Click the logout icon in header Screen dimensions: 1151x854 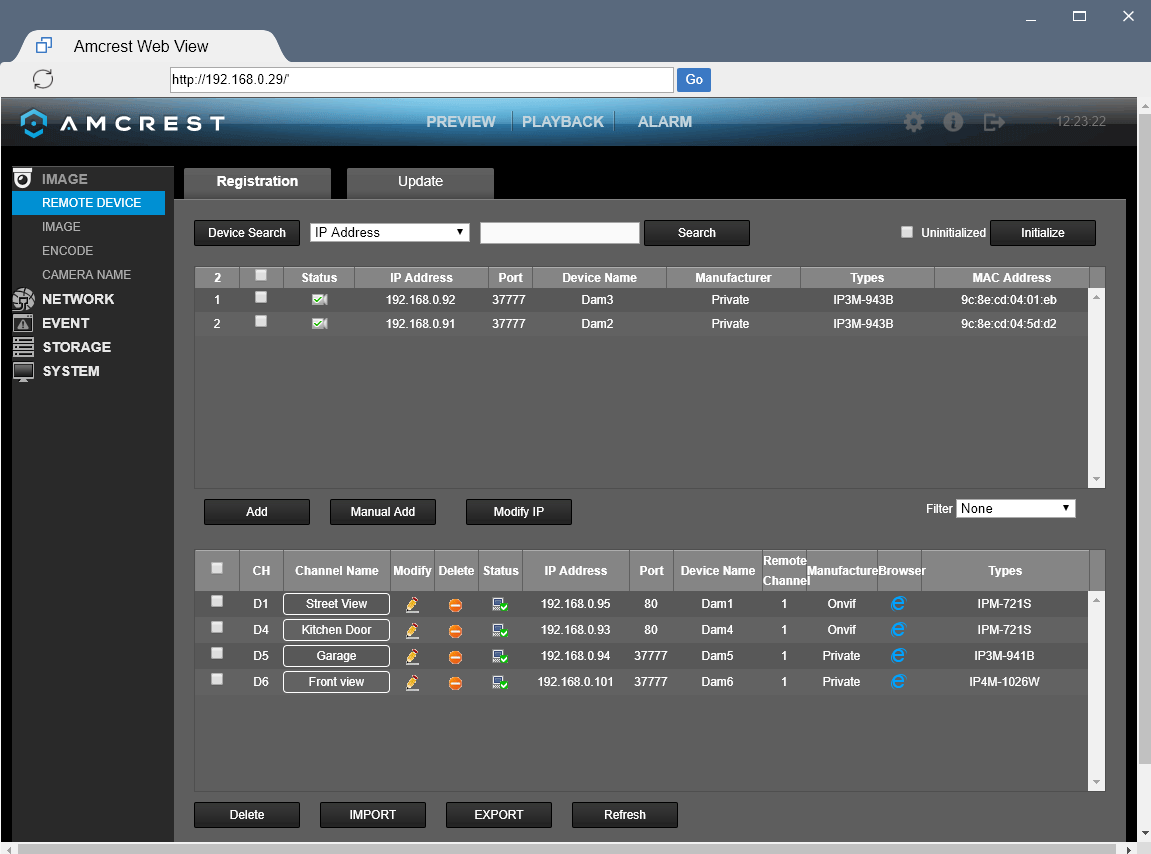tap(994, 122)
